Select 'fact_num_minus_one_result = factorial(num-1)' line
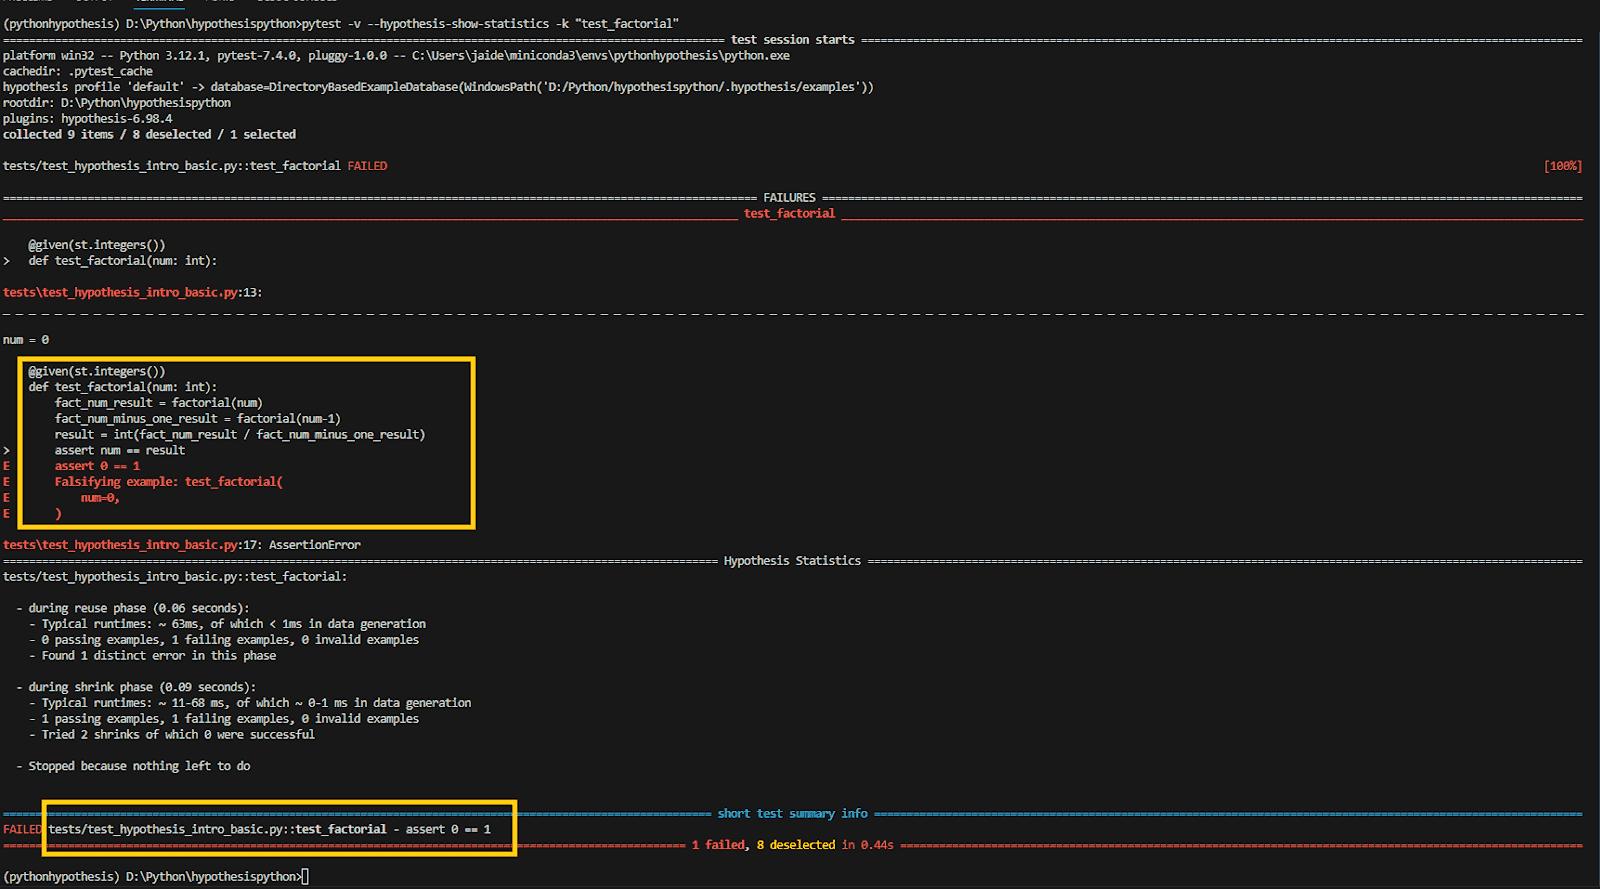This screenshot has width=1600, height=889. point(198,419)
